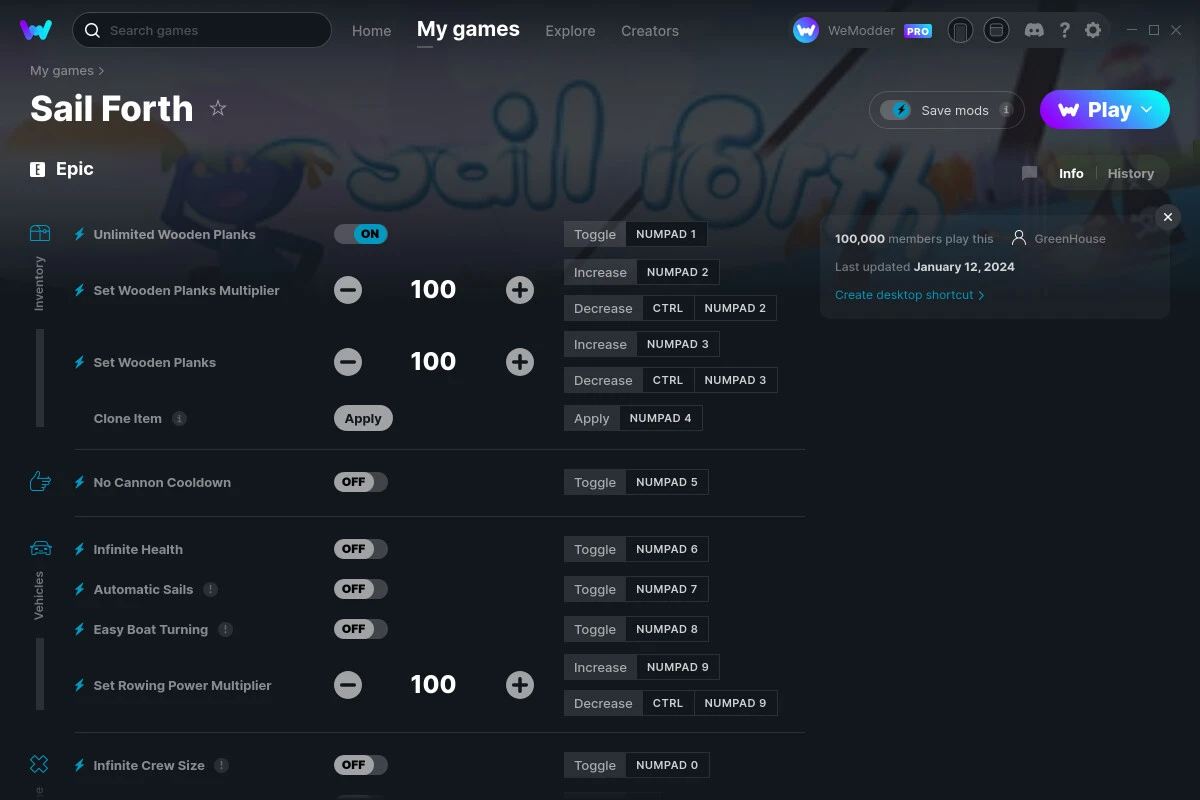This screenshot has height=800, width=1200.
Task: Rebind Infinite Crew Size NUMPAD 0 hotkey
Action: (667, 765)
